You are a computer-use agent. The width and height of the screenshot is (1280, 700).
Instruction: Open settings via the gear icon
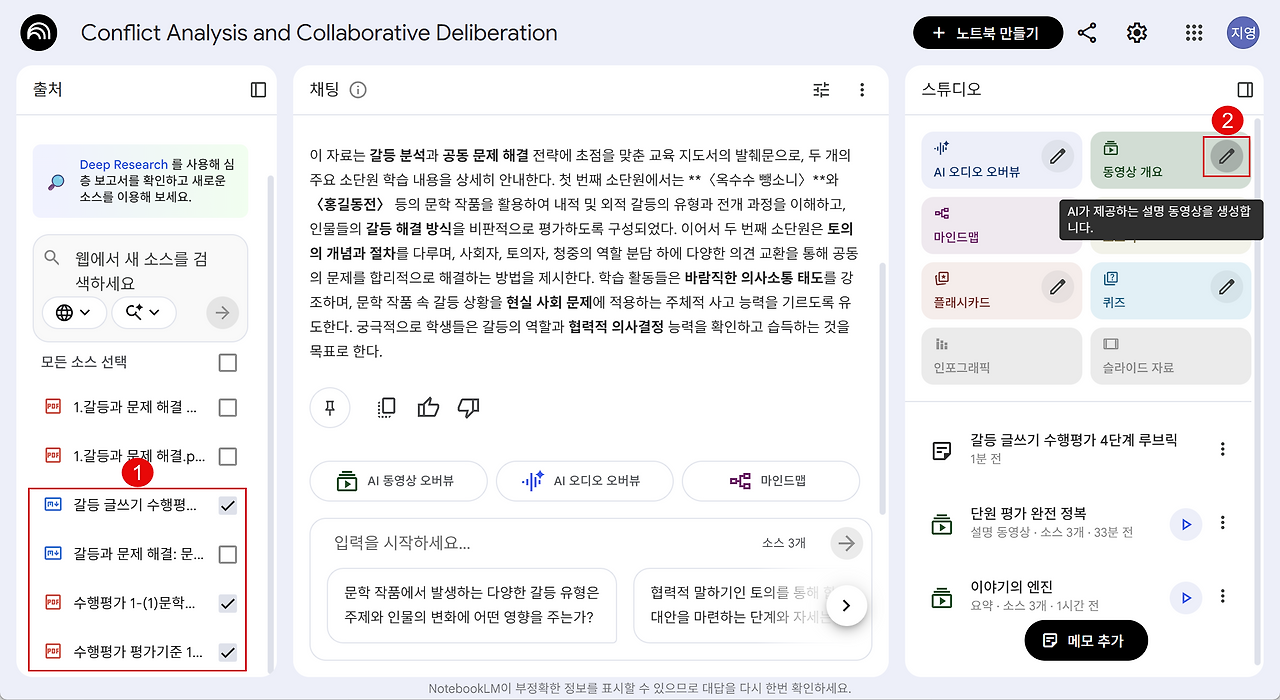coord(1137,33)
